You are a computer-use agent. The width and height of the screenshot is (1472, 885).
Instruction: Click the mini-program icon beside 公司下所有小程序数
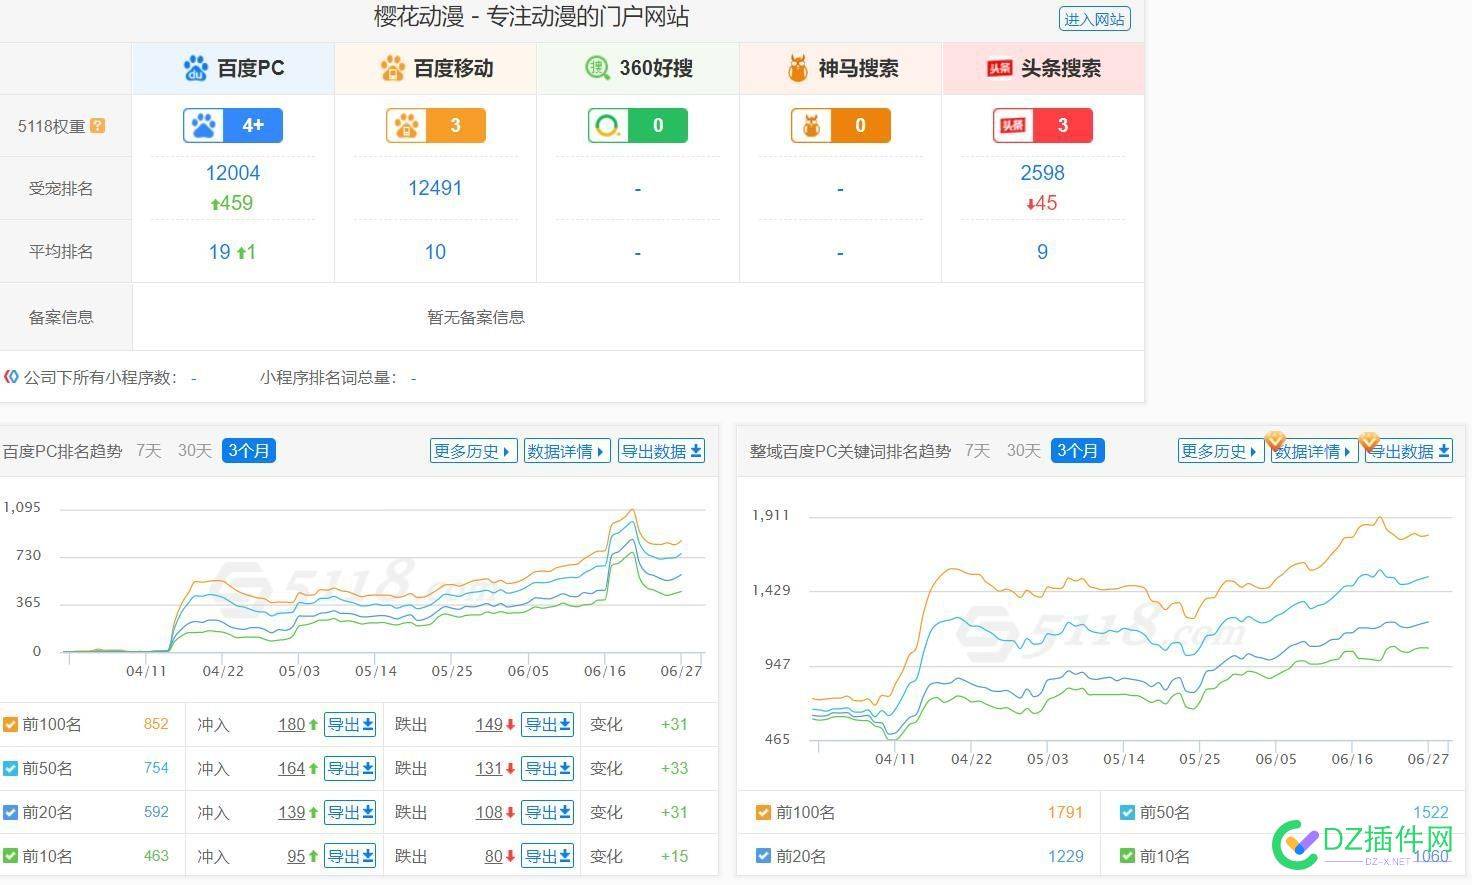click(x=11, y=377)
